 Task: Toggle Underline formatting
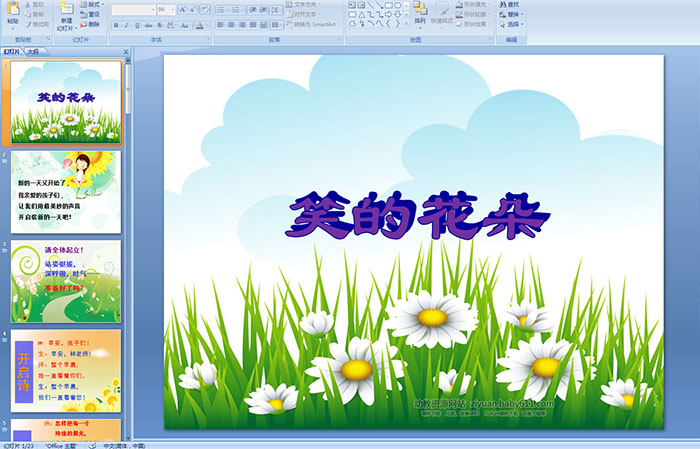pos(137,25)
